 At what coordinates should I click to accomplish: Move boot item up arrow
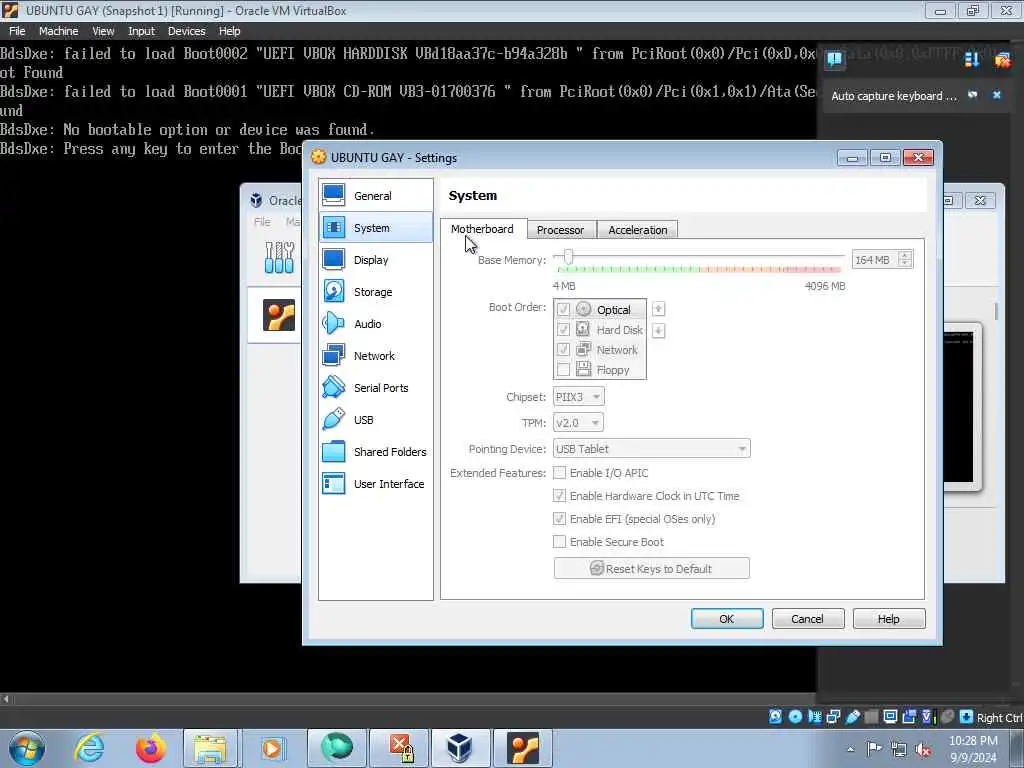[658, 308]
